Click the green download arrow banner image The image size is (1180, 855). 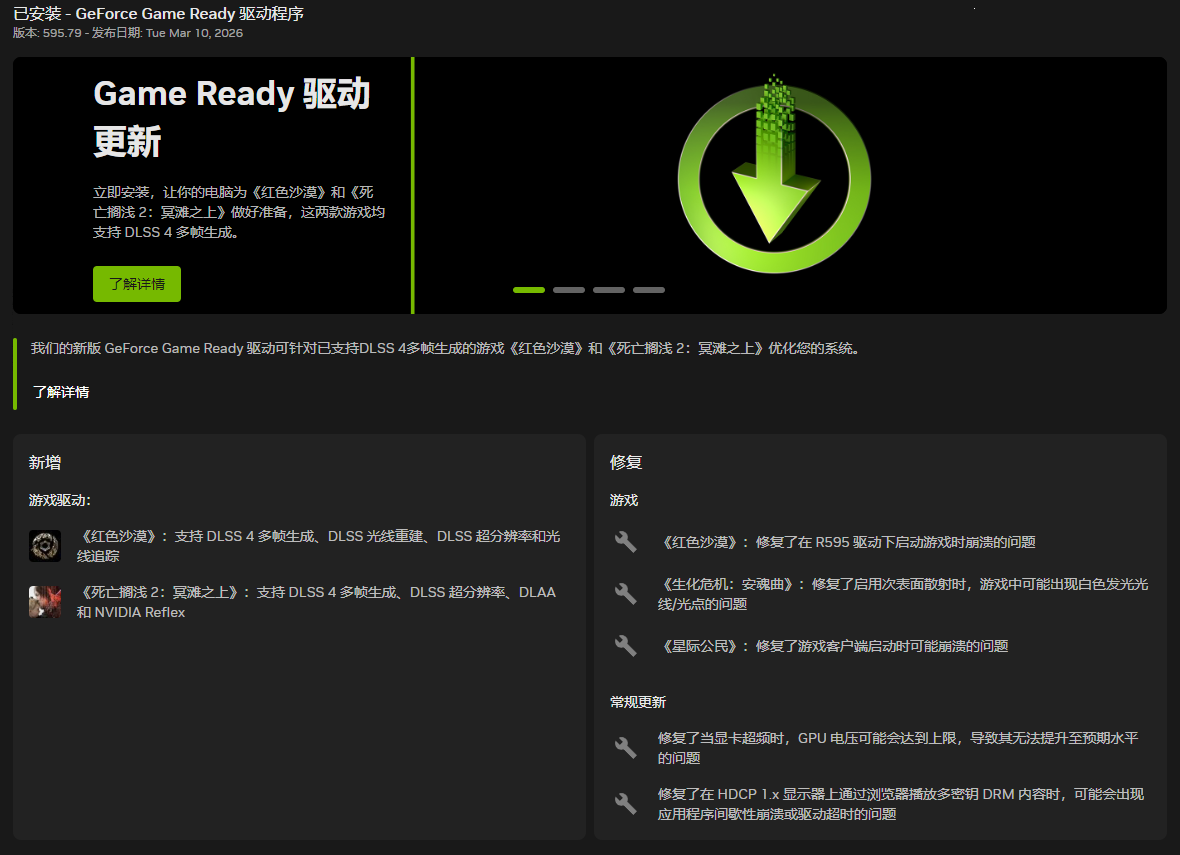(774, 175)
